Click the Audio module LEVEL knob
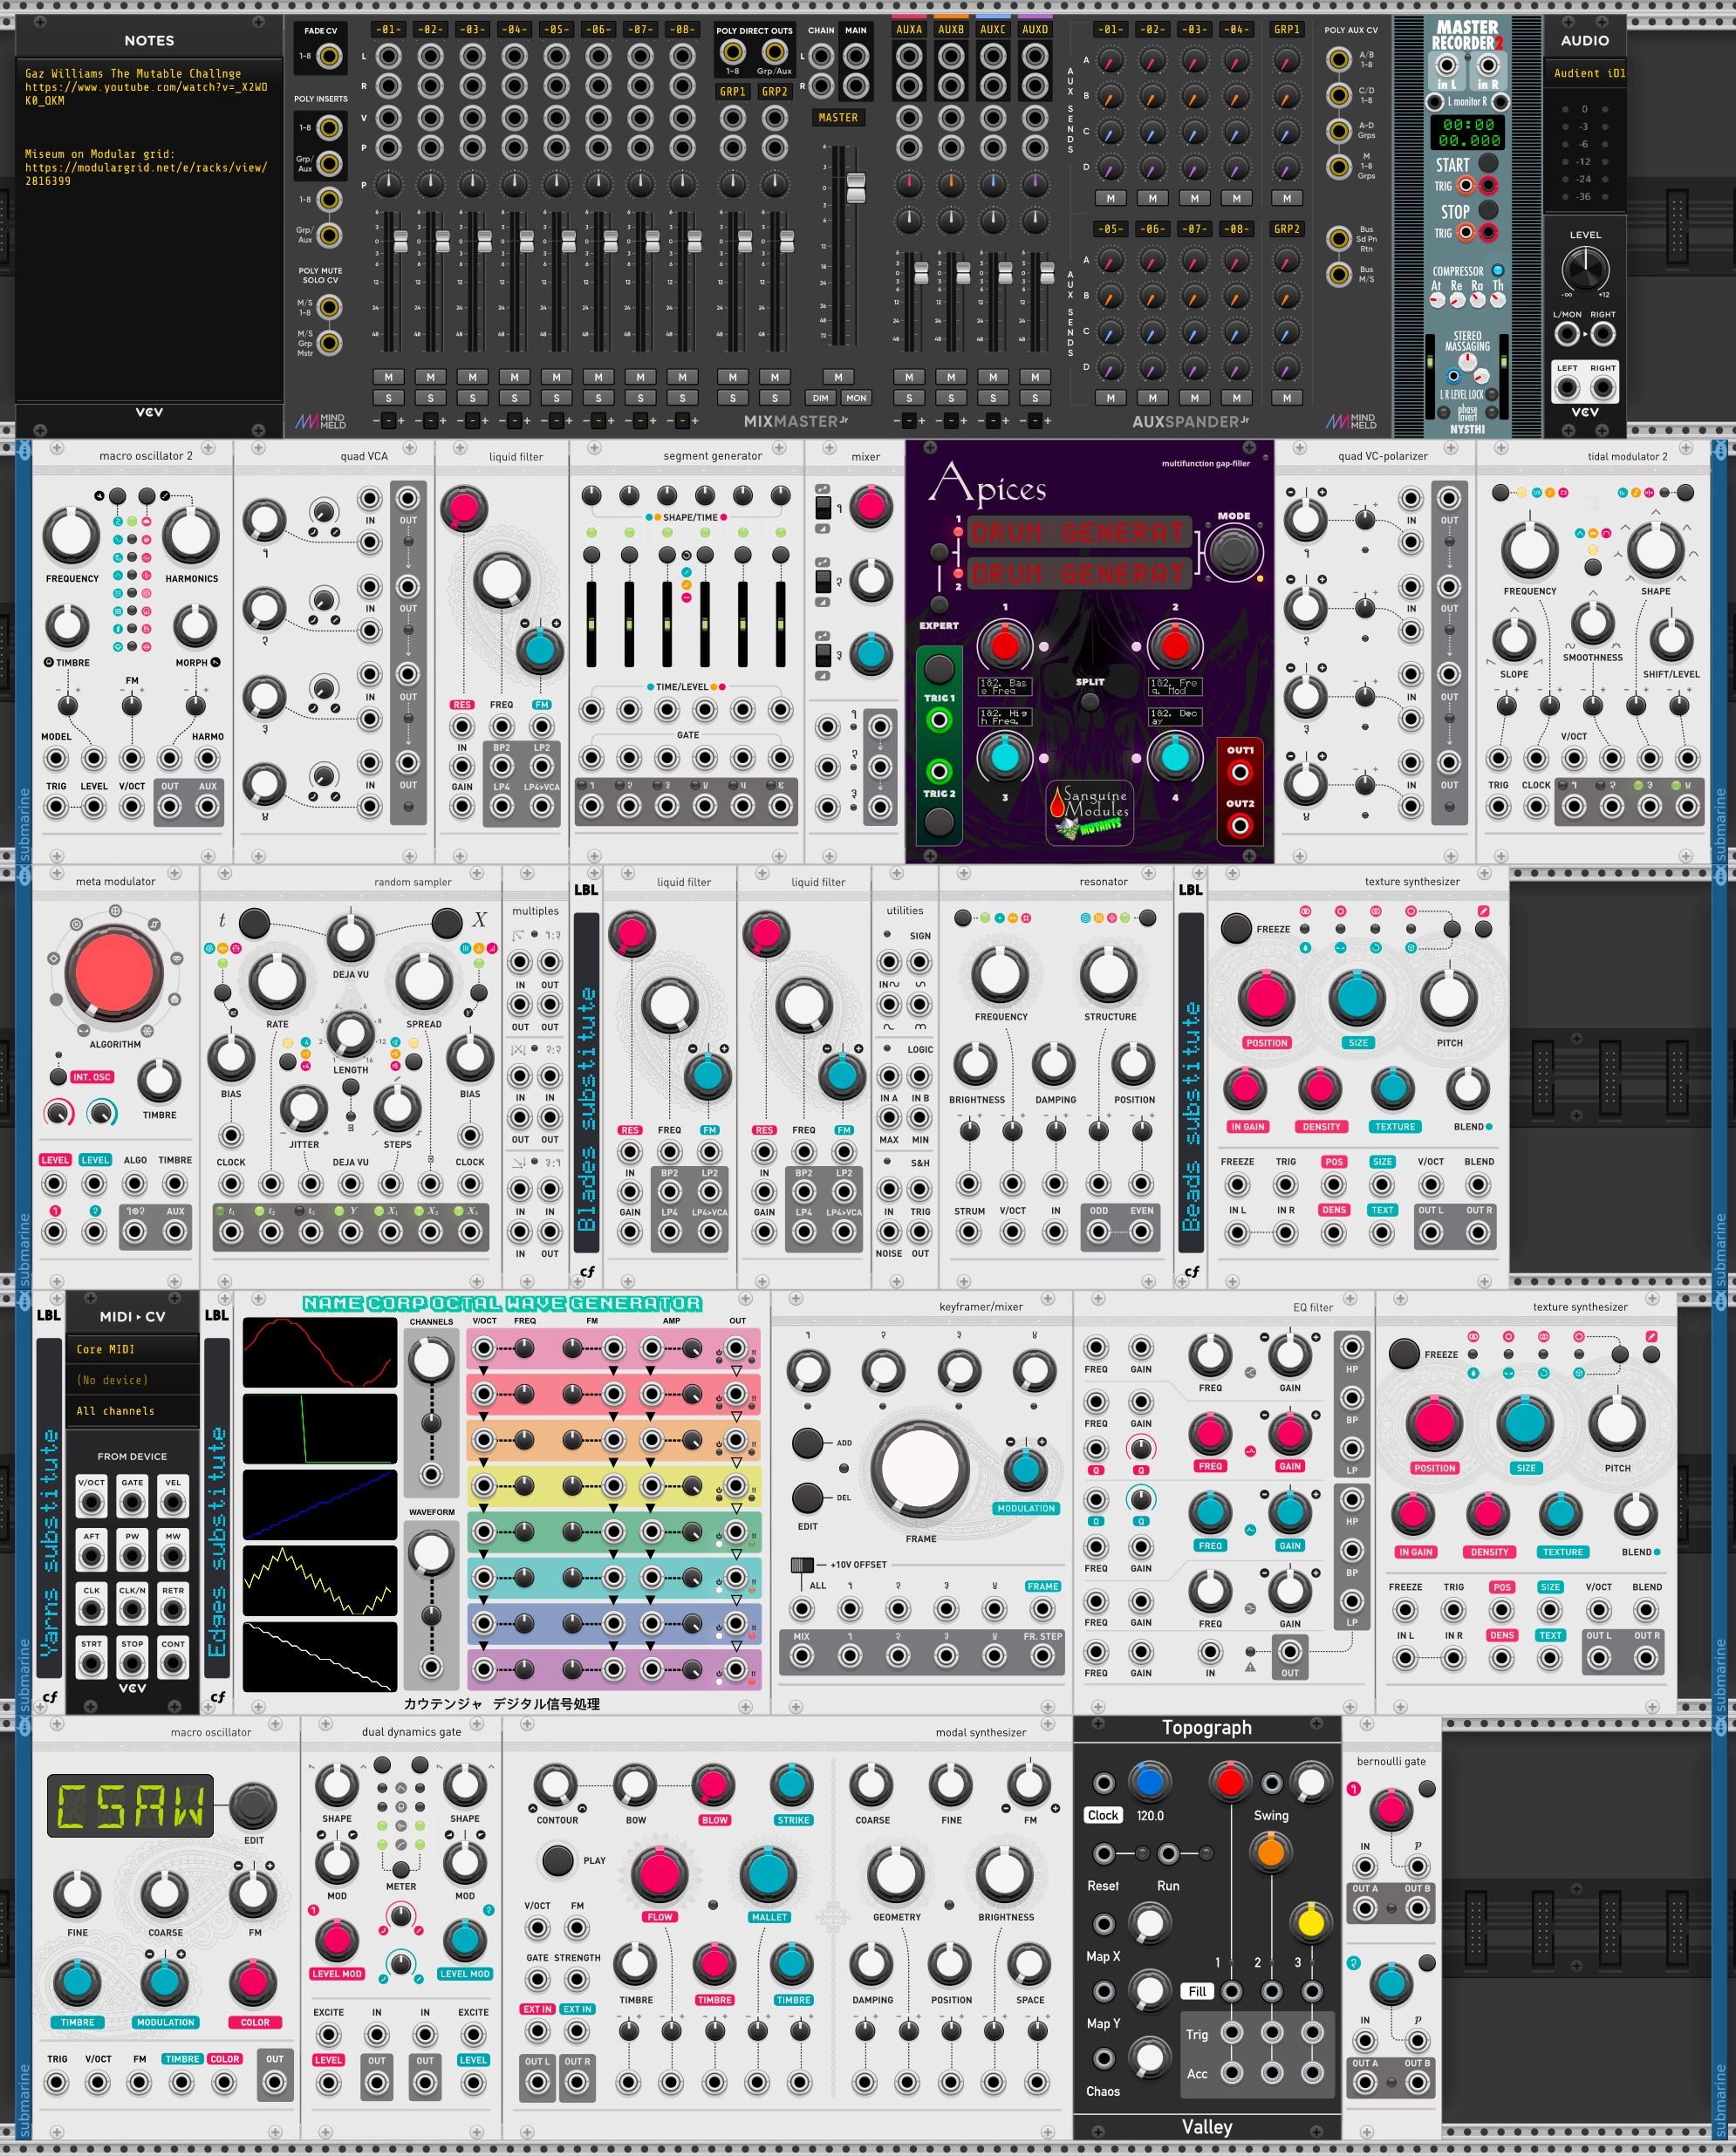 pos(1584,269)
